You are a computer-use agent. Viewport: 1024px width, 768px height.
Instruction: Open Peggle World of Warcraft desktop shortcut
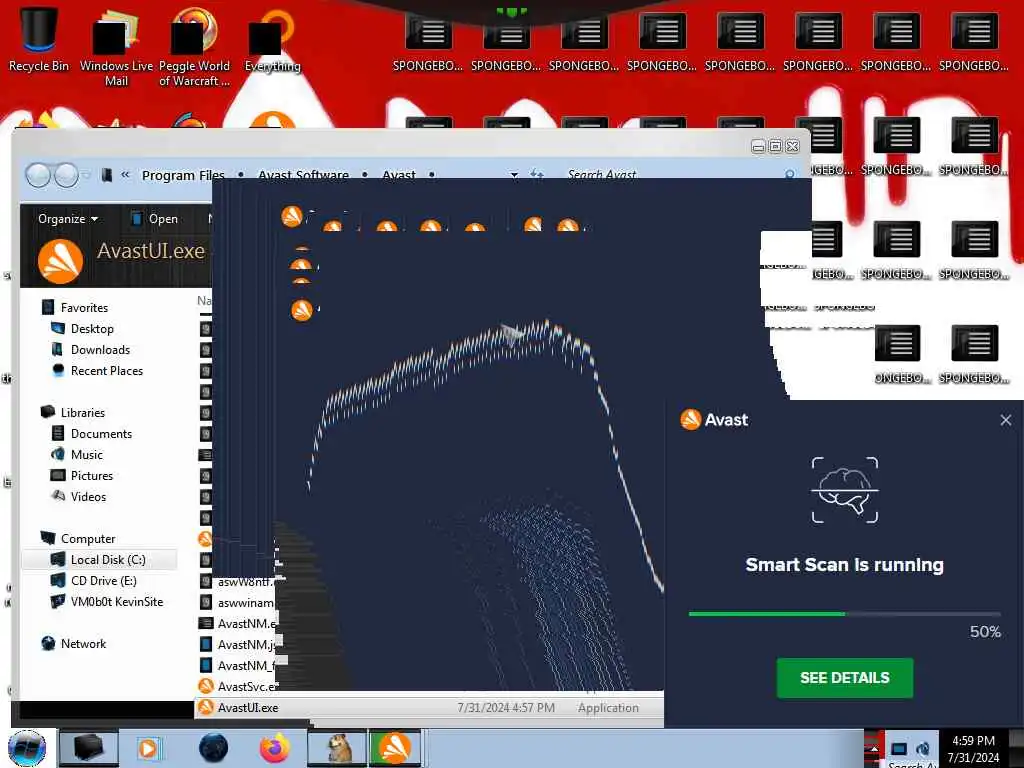point(194,47)
